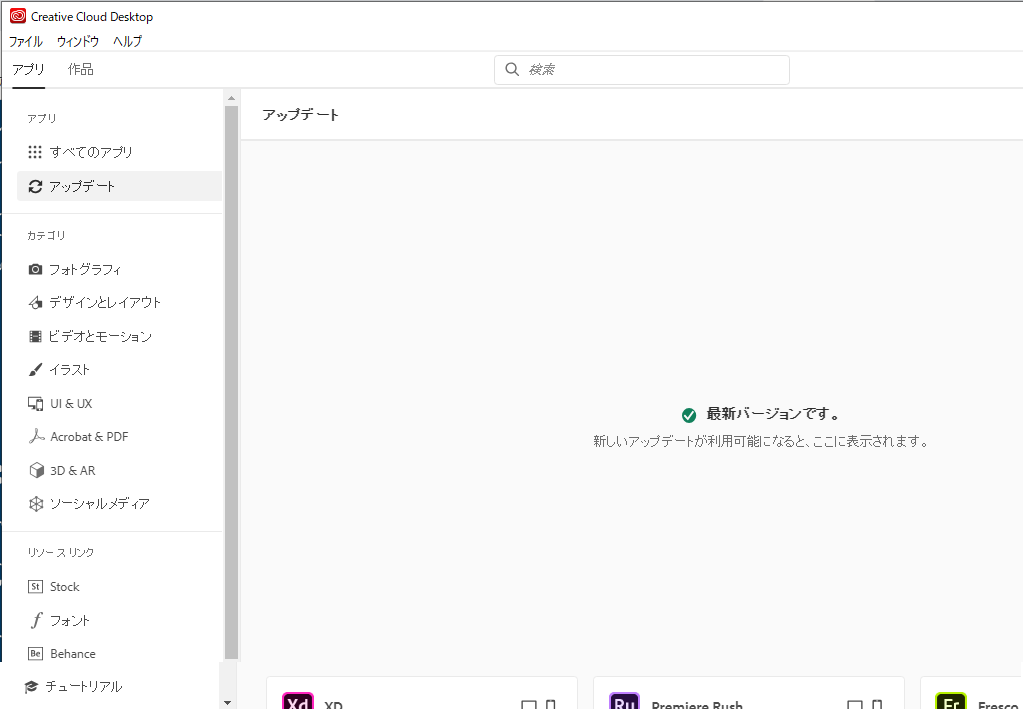The image size is (1023, 712).
Task: Click the search magnifier icon
Action: 512,69
